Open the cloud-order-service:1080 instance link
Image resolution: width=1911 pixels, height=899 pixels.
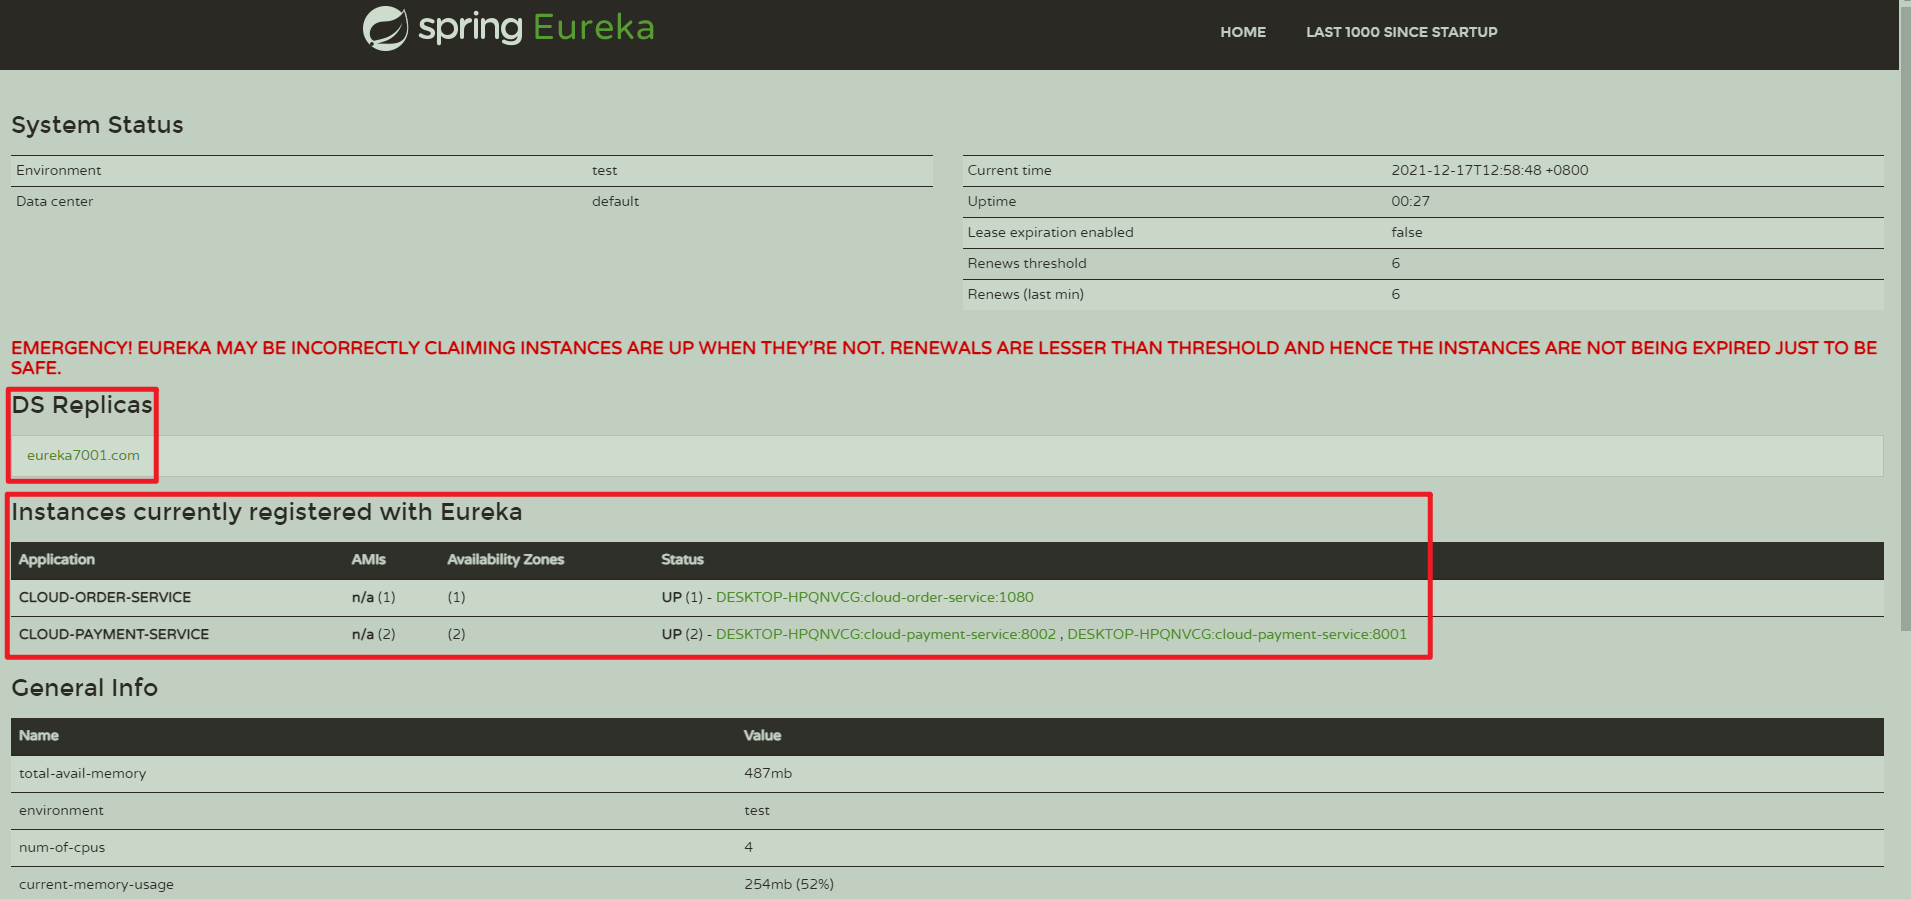[874, 597]
